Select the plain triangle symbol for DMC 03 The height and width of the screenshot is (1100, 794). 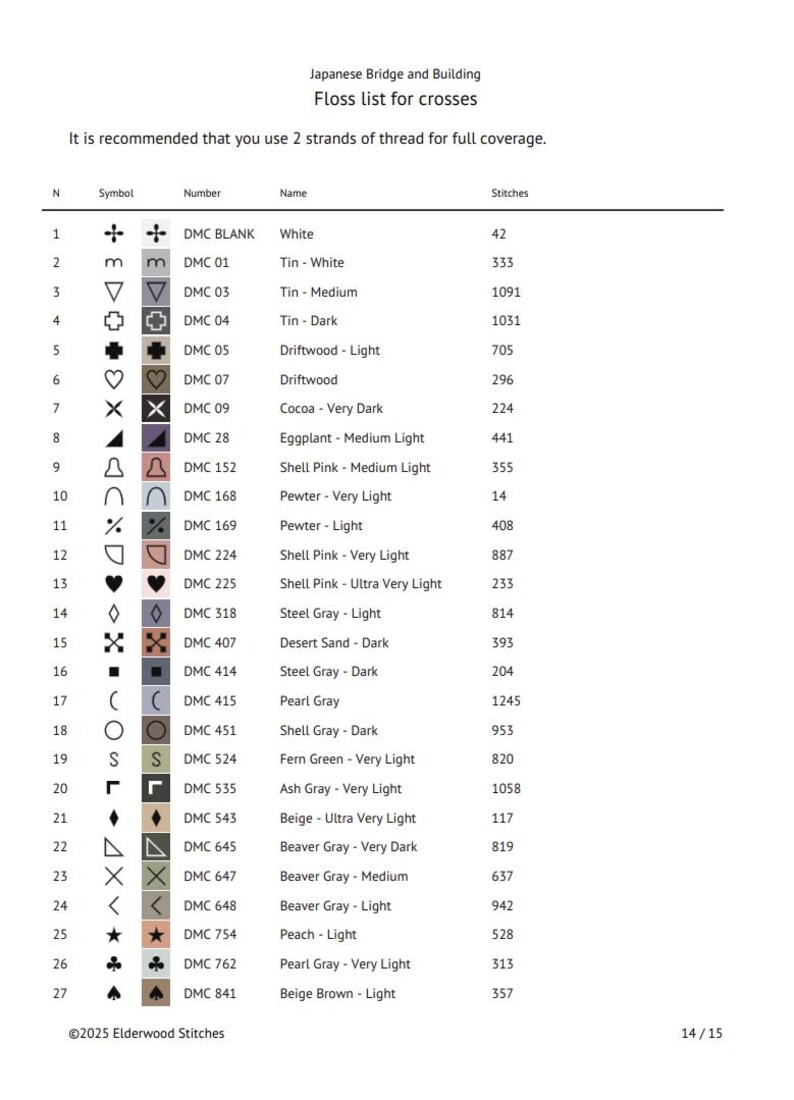coord(114,292)
